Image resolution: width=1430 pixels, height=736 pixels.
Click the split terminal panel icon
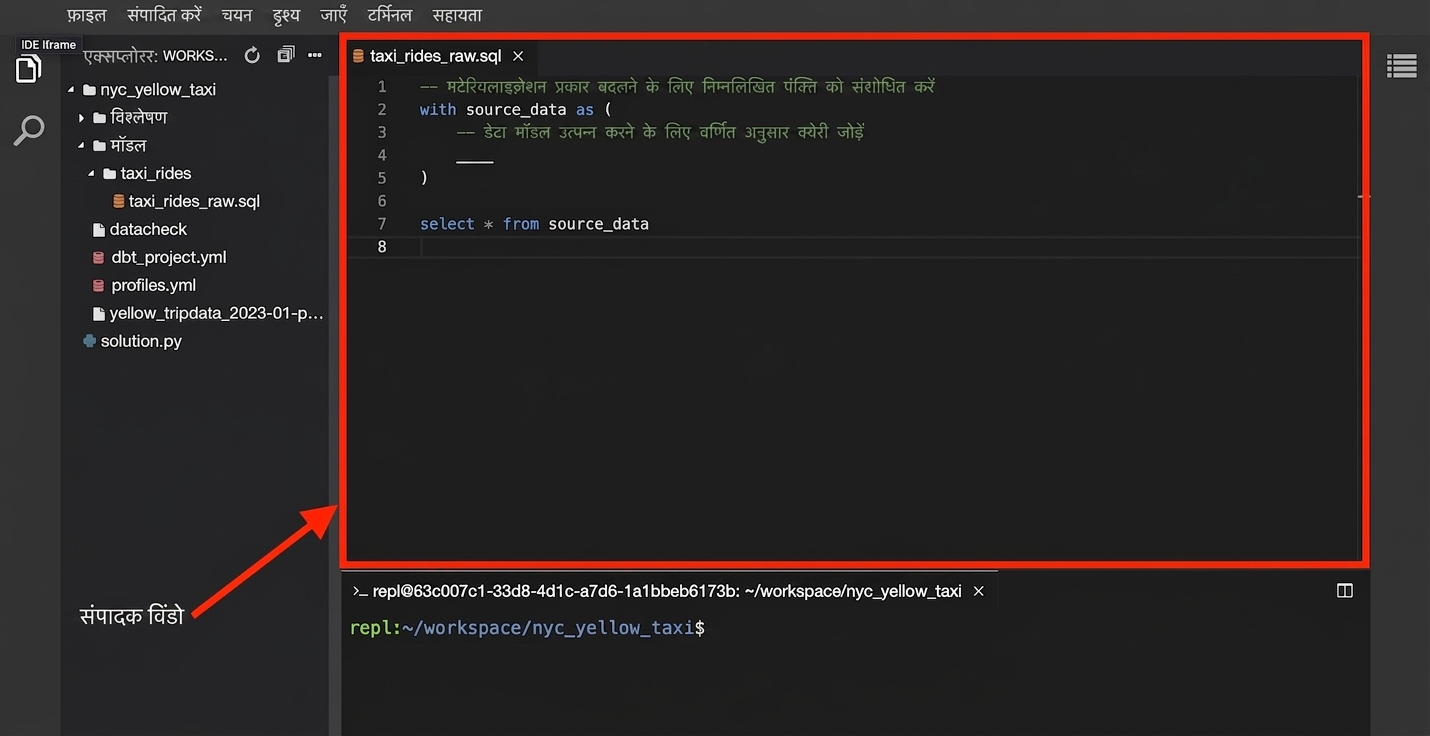click(1345, 591)
